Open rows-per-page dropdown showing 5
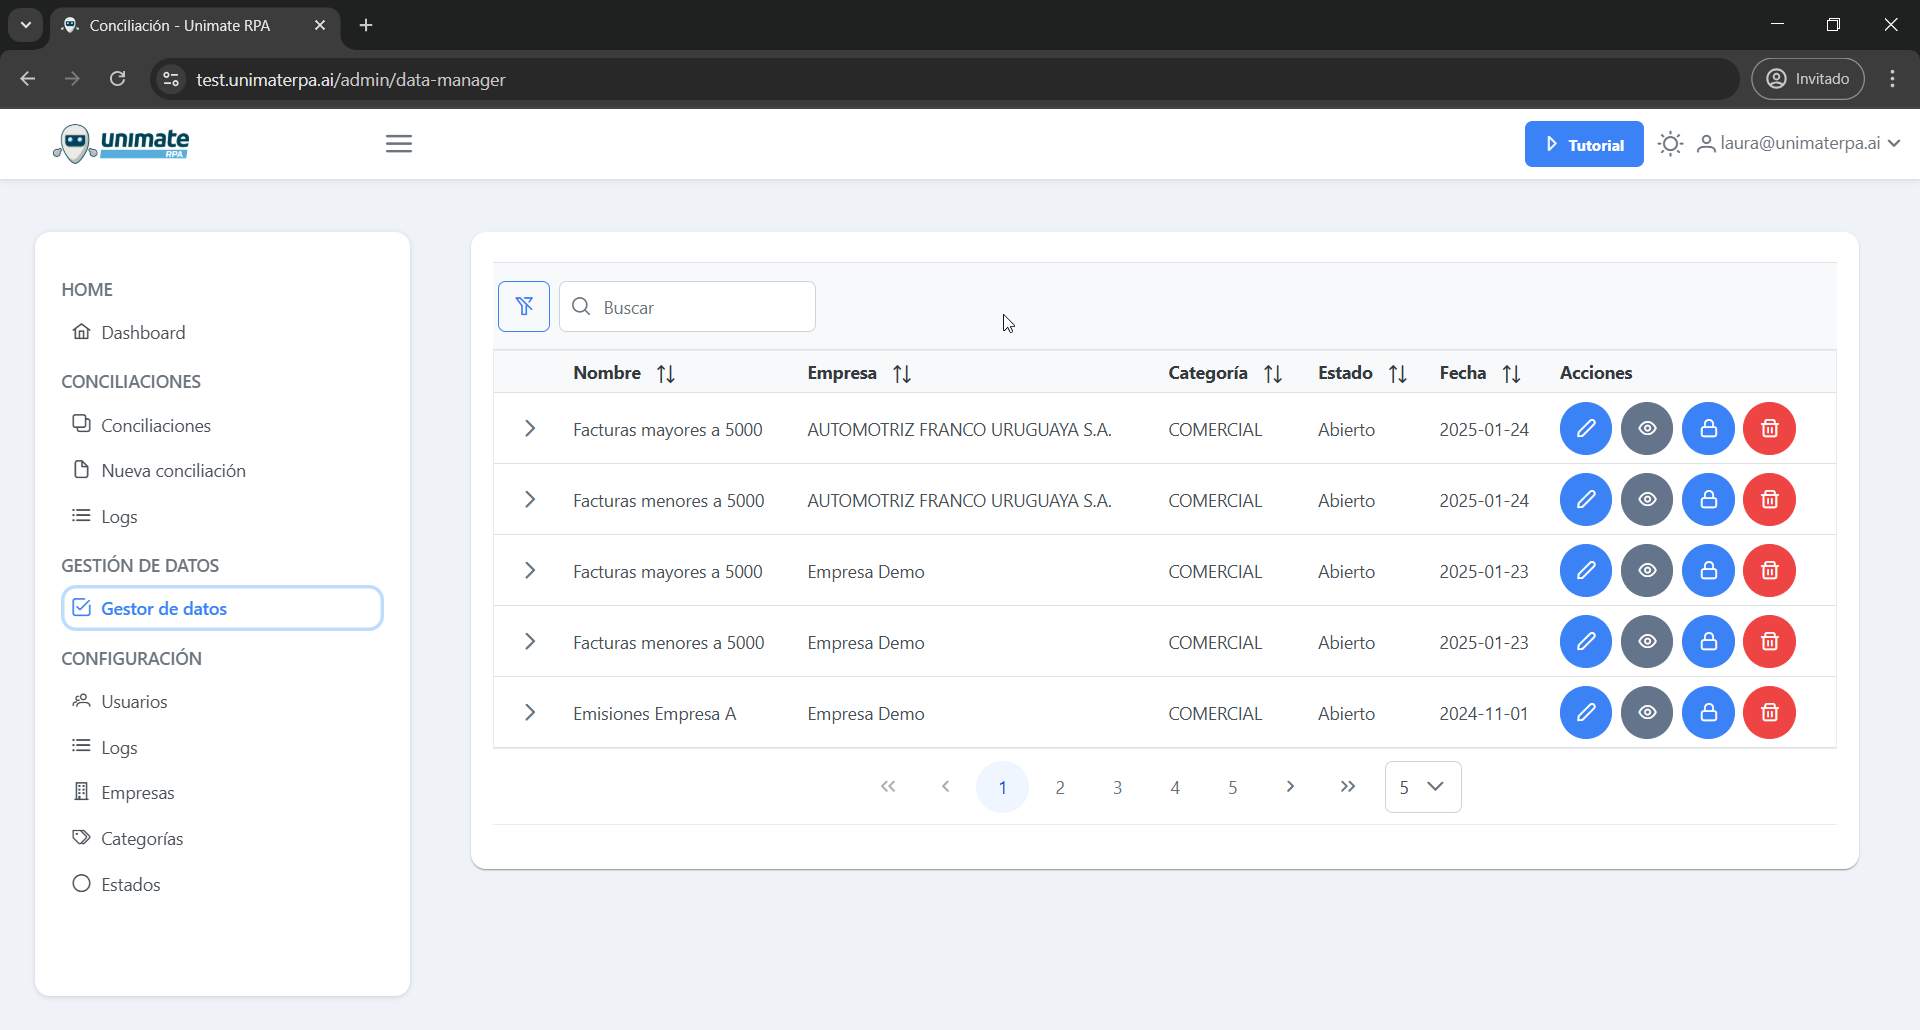 pos(1423,787)
